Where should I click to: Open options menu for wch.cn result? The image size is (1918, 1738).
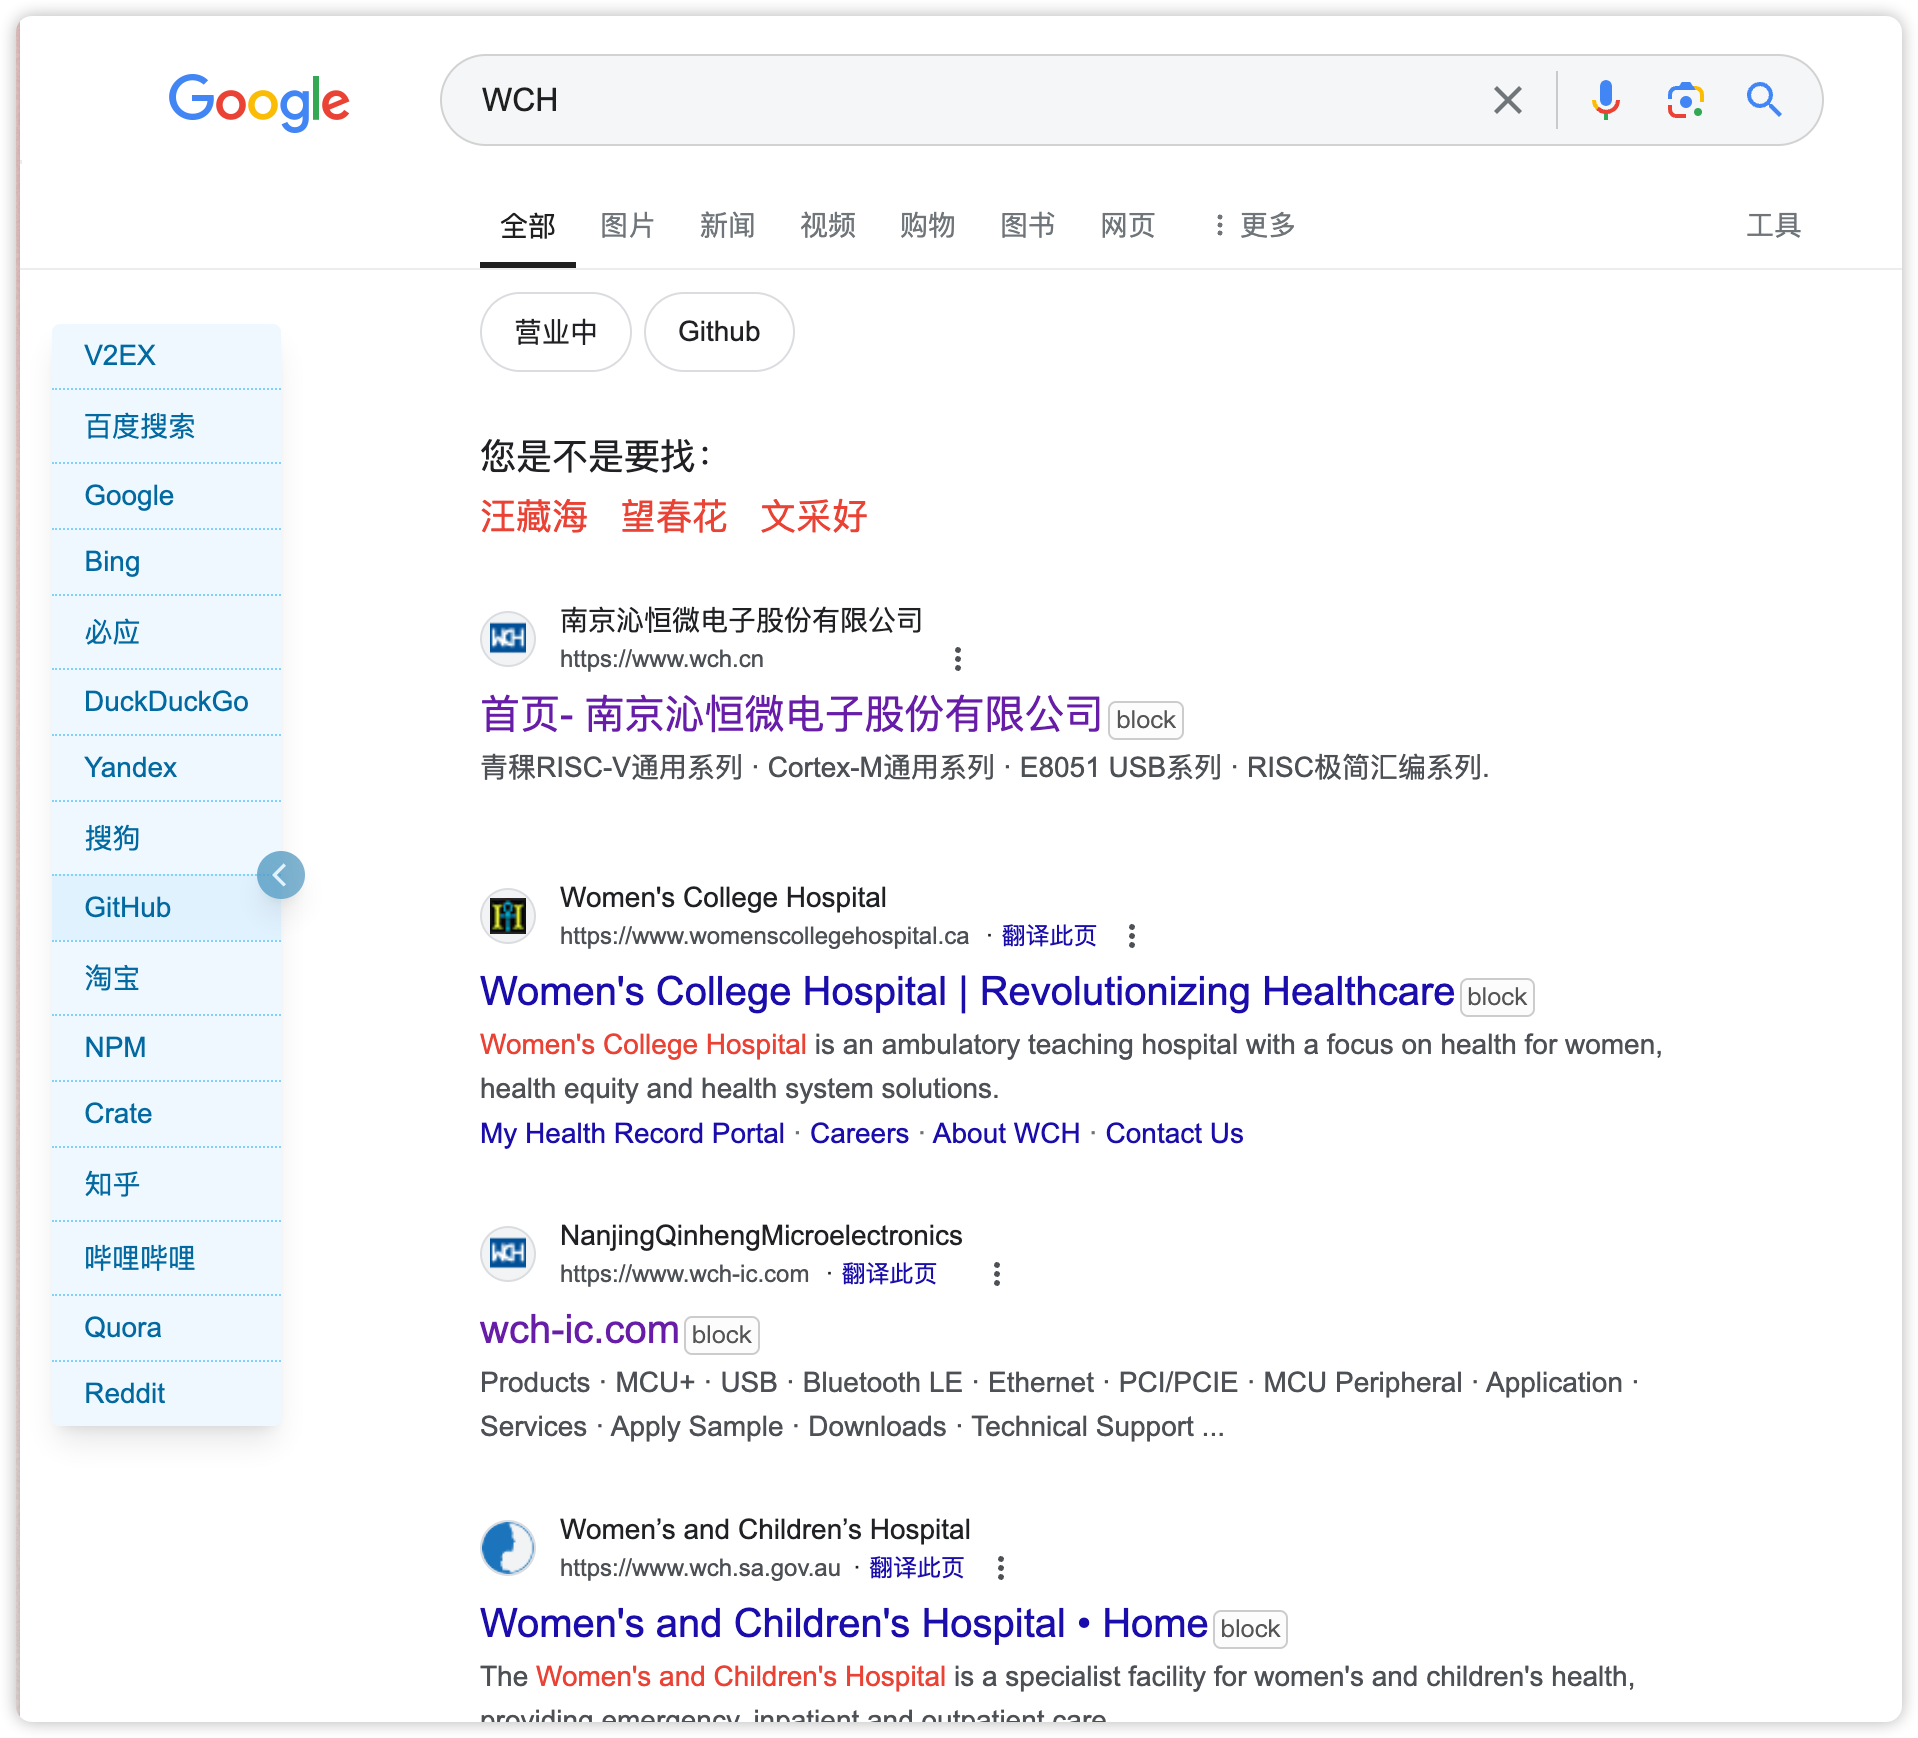958,659
